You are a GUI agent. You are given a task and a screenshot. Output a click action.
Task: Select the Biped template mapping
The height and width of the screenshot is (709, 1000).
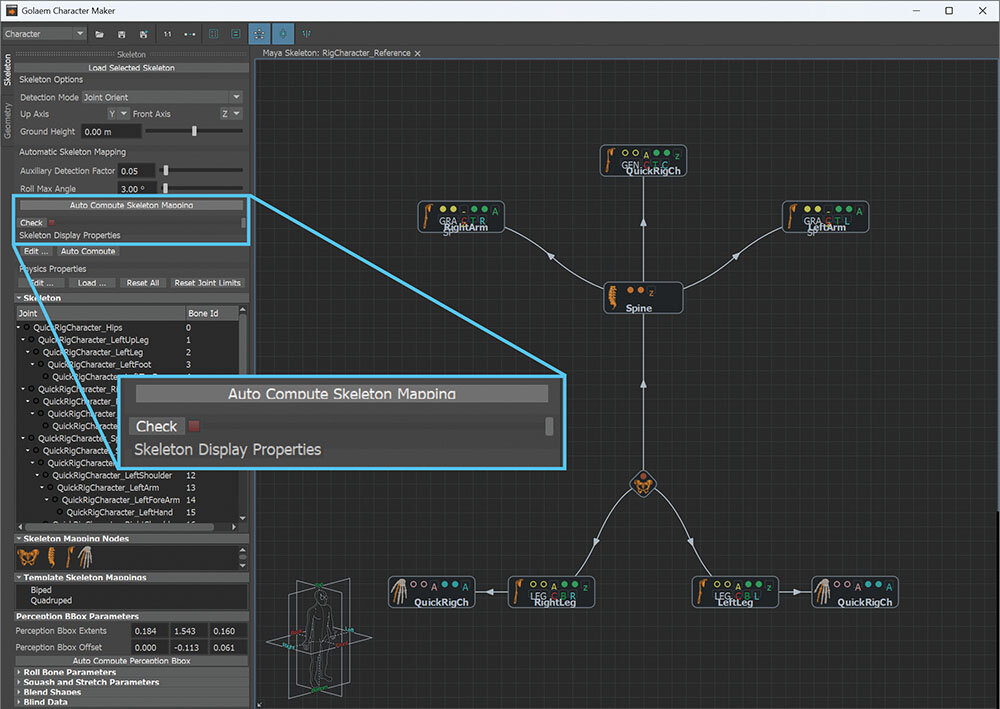pyautogui.click(x=41, y=590)
